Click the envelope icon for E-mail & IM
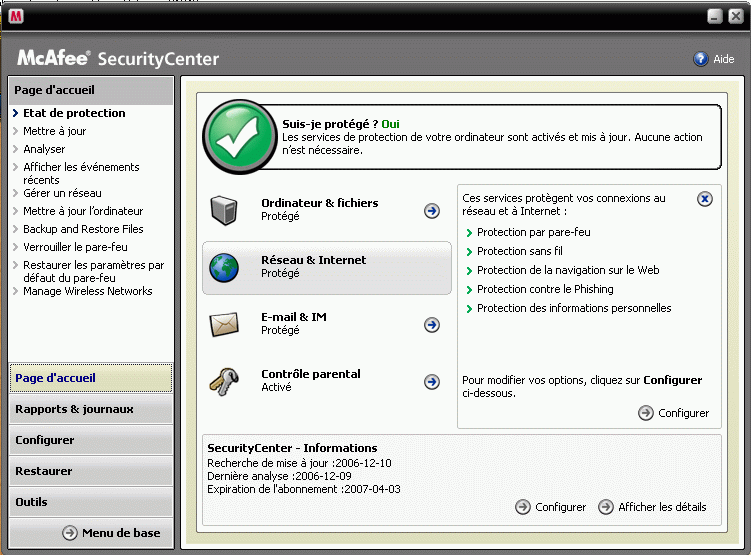This screenshot has height=555, width=751. pyautogui.click(x=224, y=324)
